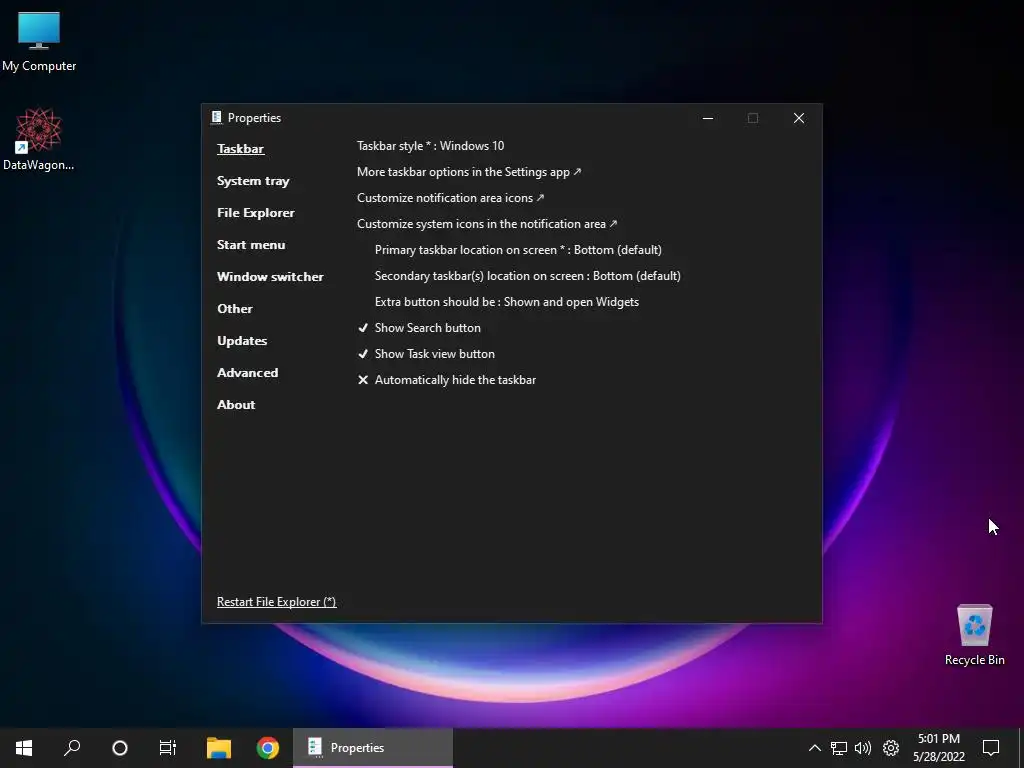The height and width of the screenshot is (768, 1024).
Task: Show hidden system tray icons chevron
Action: coord(814,748)
